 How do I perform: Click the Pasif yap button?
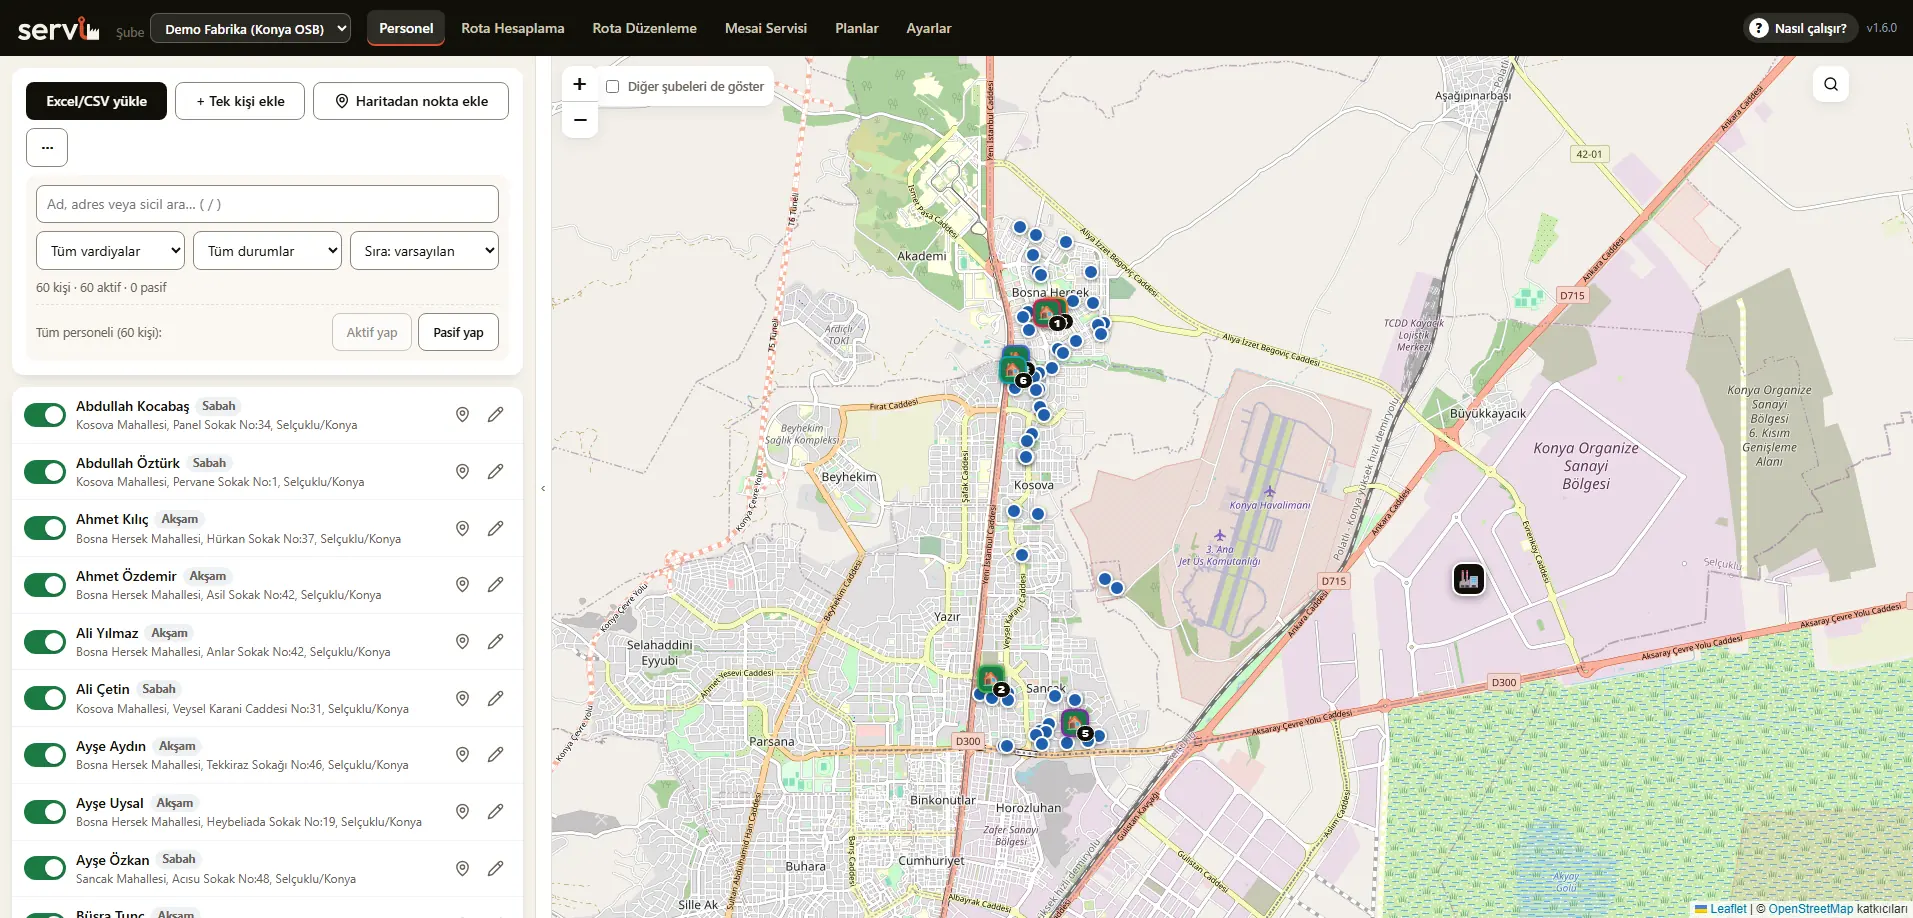[458, 332]
